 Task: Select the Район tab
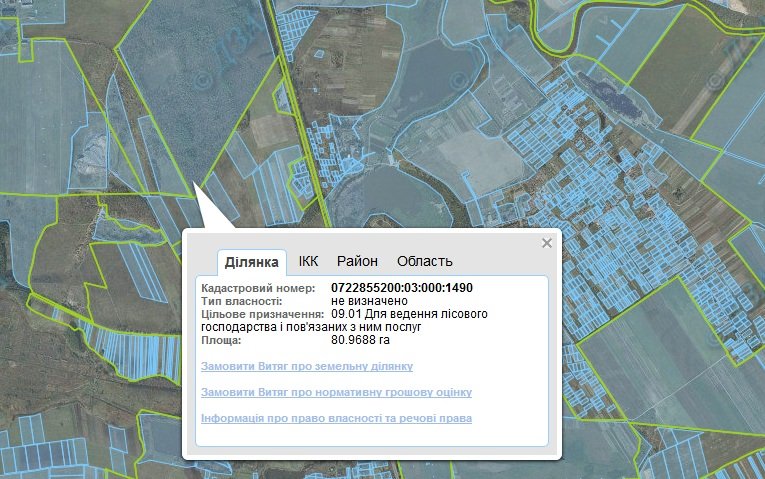point(357,262)
